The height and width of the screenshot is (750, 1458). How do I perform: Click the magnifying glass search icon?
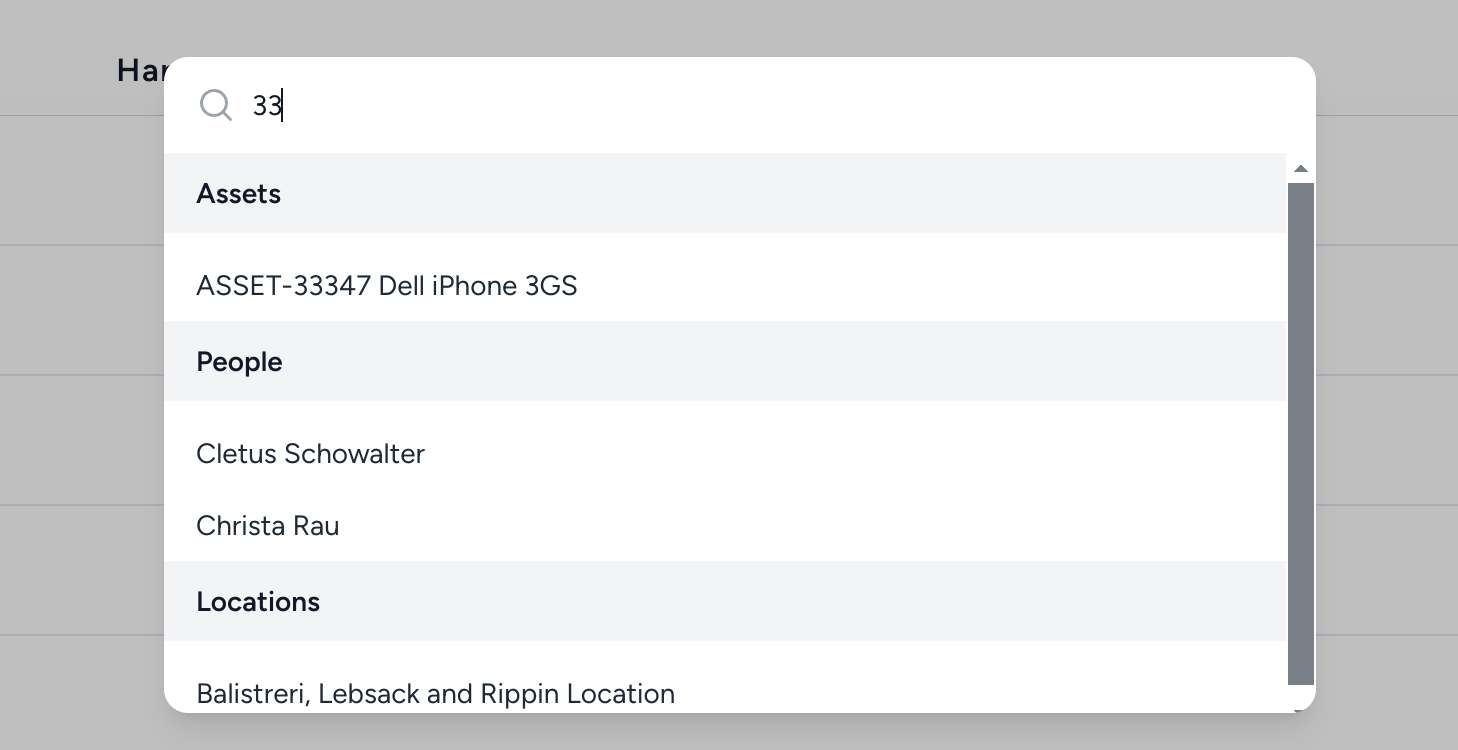point(215,105)
